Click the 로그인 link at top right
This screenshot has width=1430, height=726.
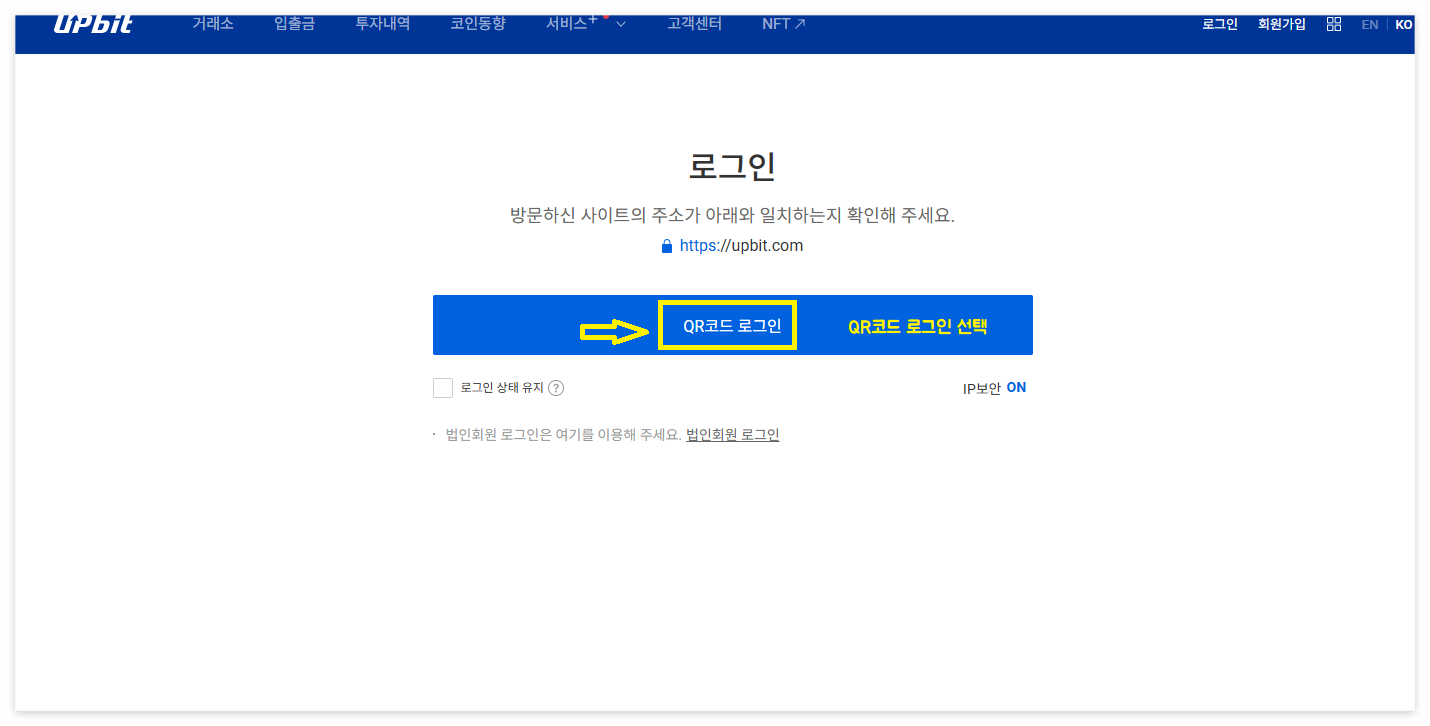click(1219, 24)
